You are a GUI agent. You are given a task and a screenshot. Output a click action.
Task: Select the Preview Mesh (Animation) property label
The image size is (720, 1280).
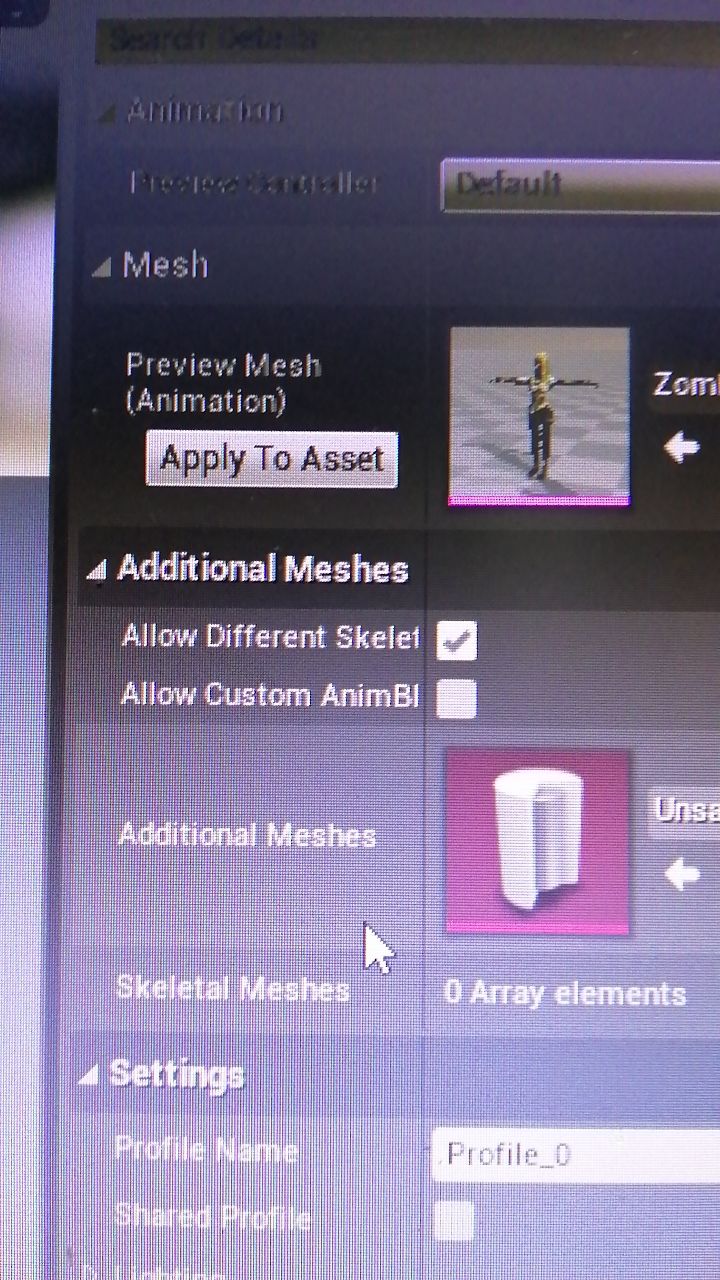click(223, 383)
